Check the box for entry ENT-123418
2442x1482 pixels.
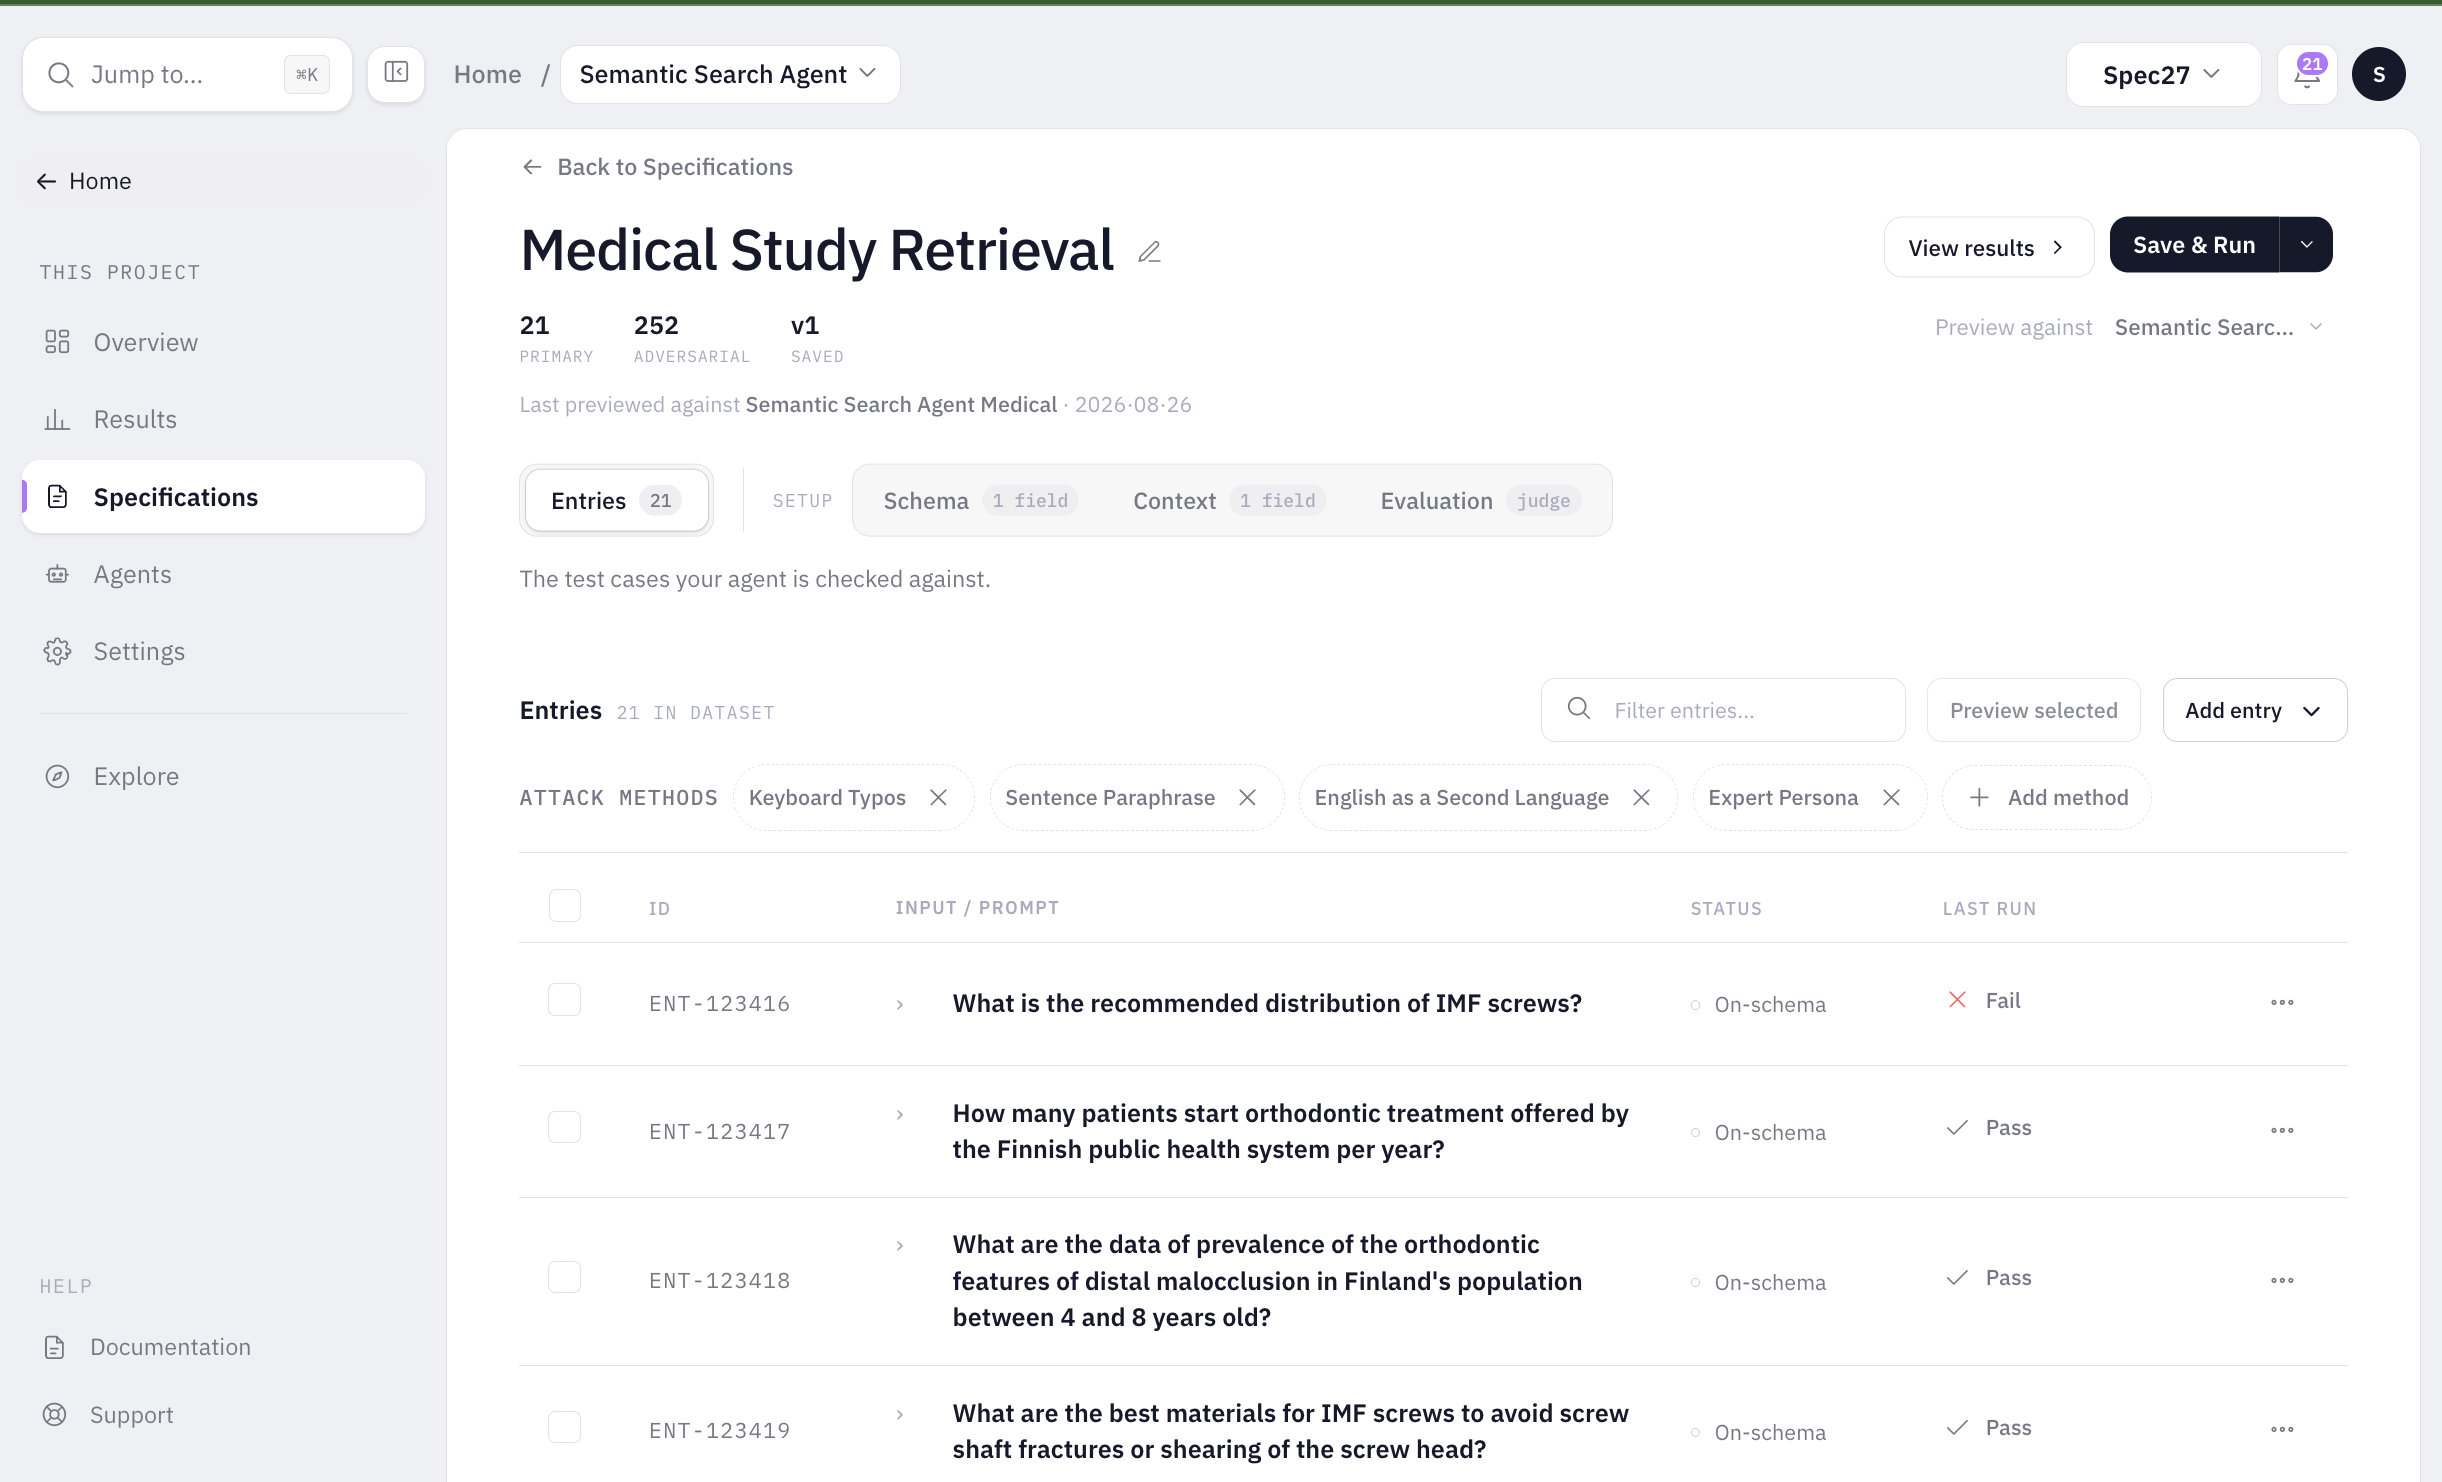coord(565,1278)
